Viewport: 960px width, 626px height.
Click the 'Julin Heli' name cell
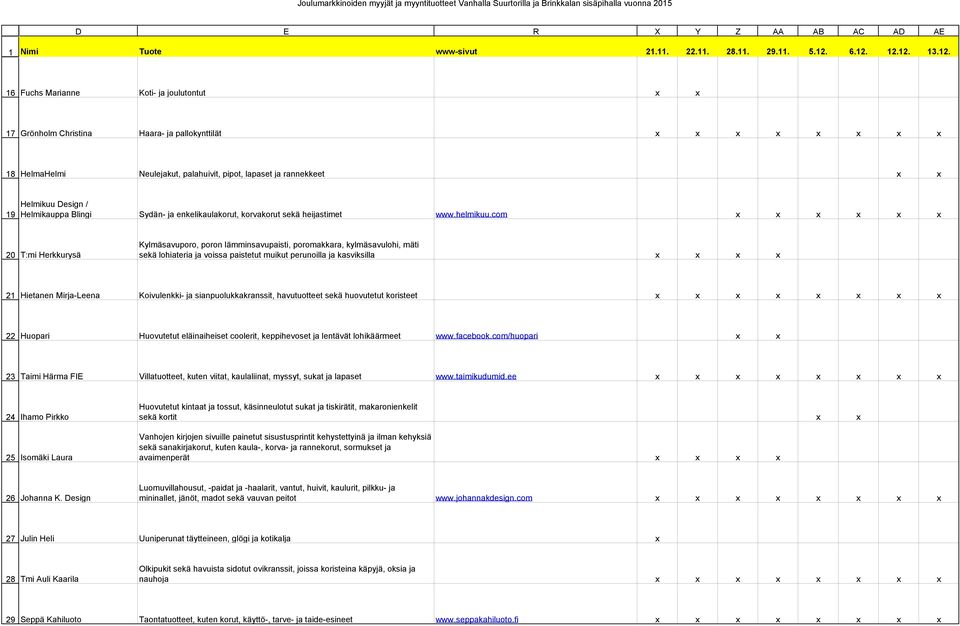pos(78,523)
